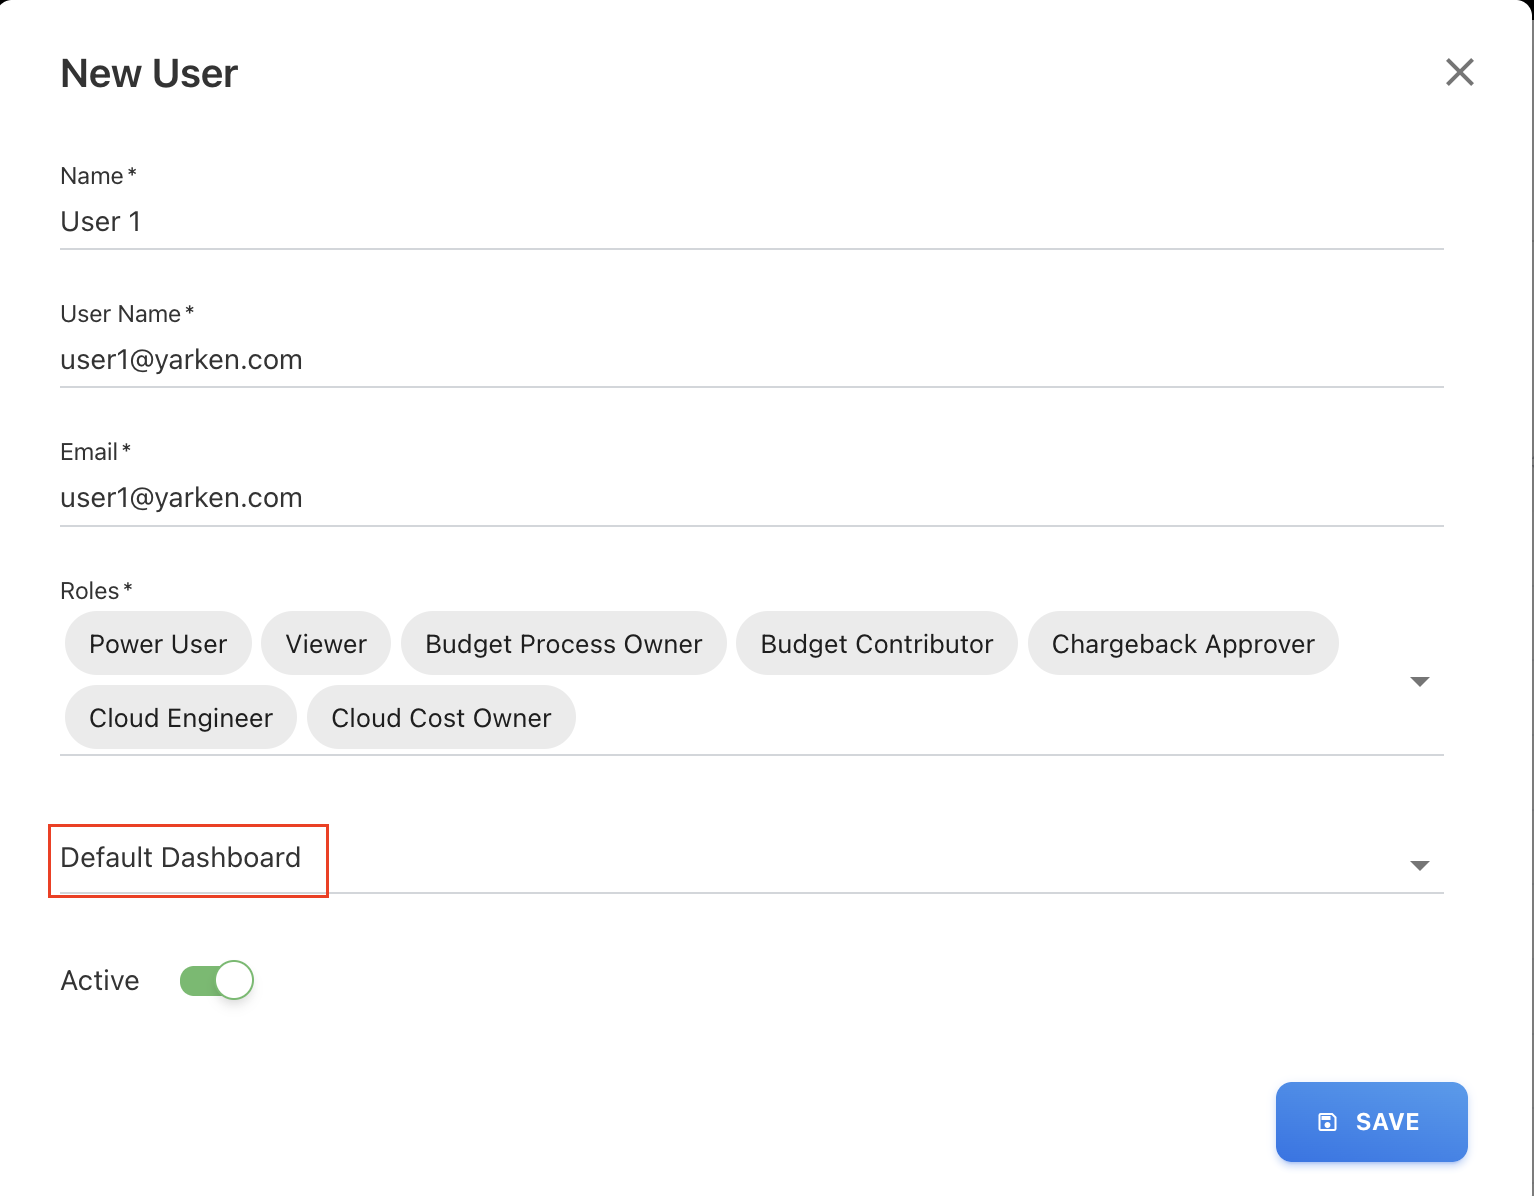Click the Cloud Engineer role chip
Viewport: 1534px width, 1196px height.
181,718
